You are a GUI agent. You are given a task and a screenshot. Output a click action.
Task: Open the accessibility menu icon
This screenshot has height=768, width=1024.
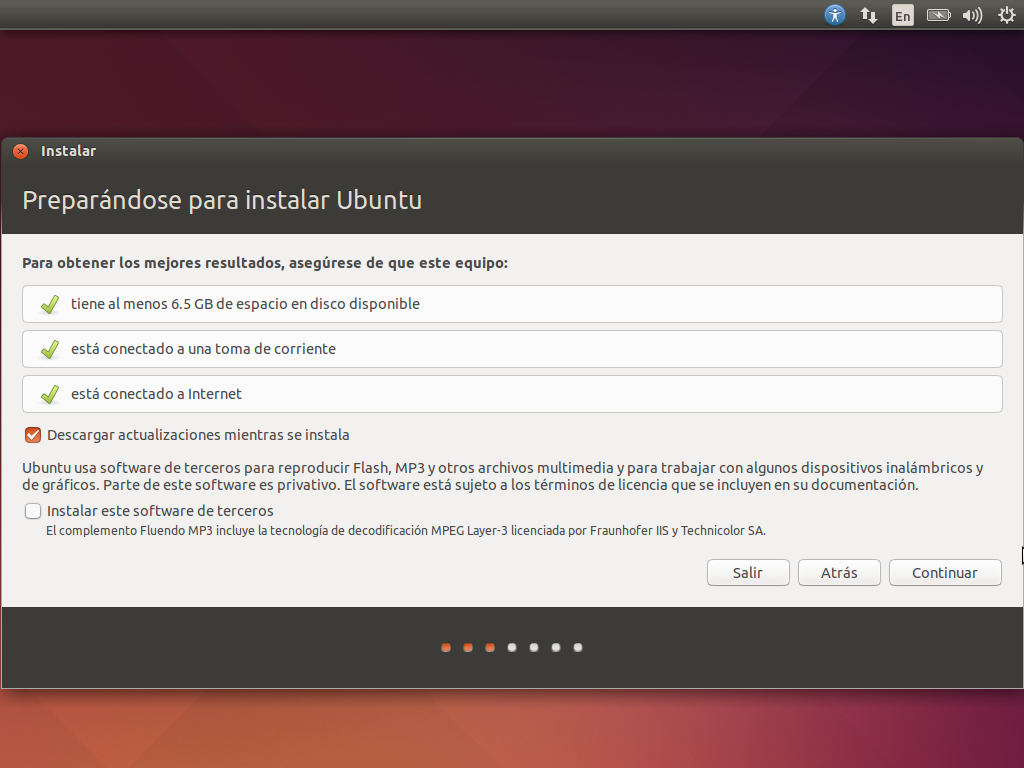[x=835, y=14]
